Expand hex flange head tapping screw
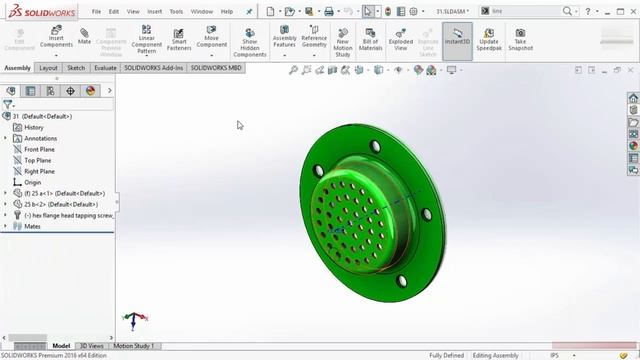 coord(5,215)
